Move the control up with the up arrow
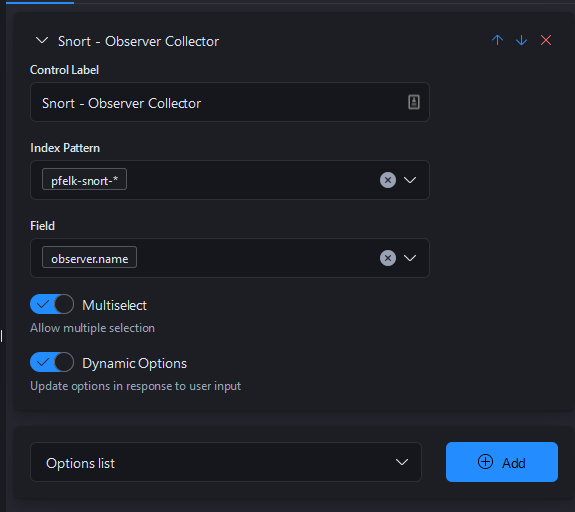The image size is (575, 512). tap(497, 40)
